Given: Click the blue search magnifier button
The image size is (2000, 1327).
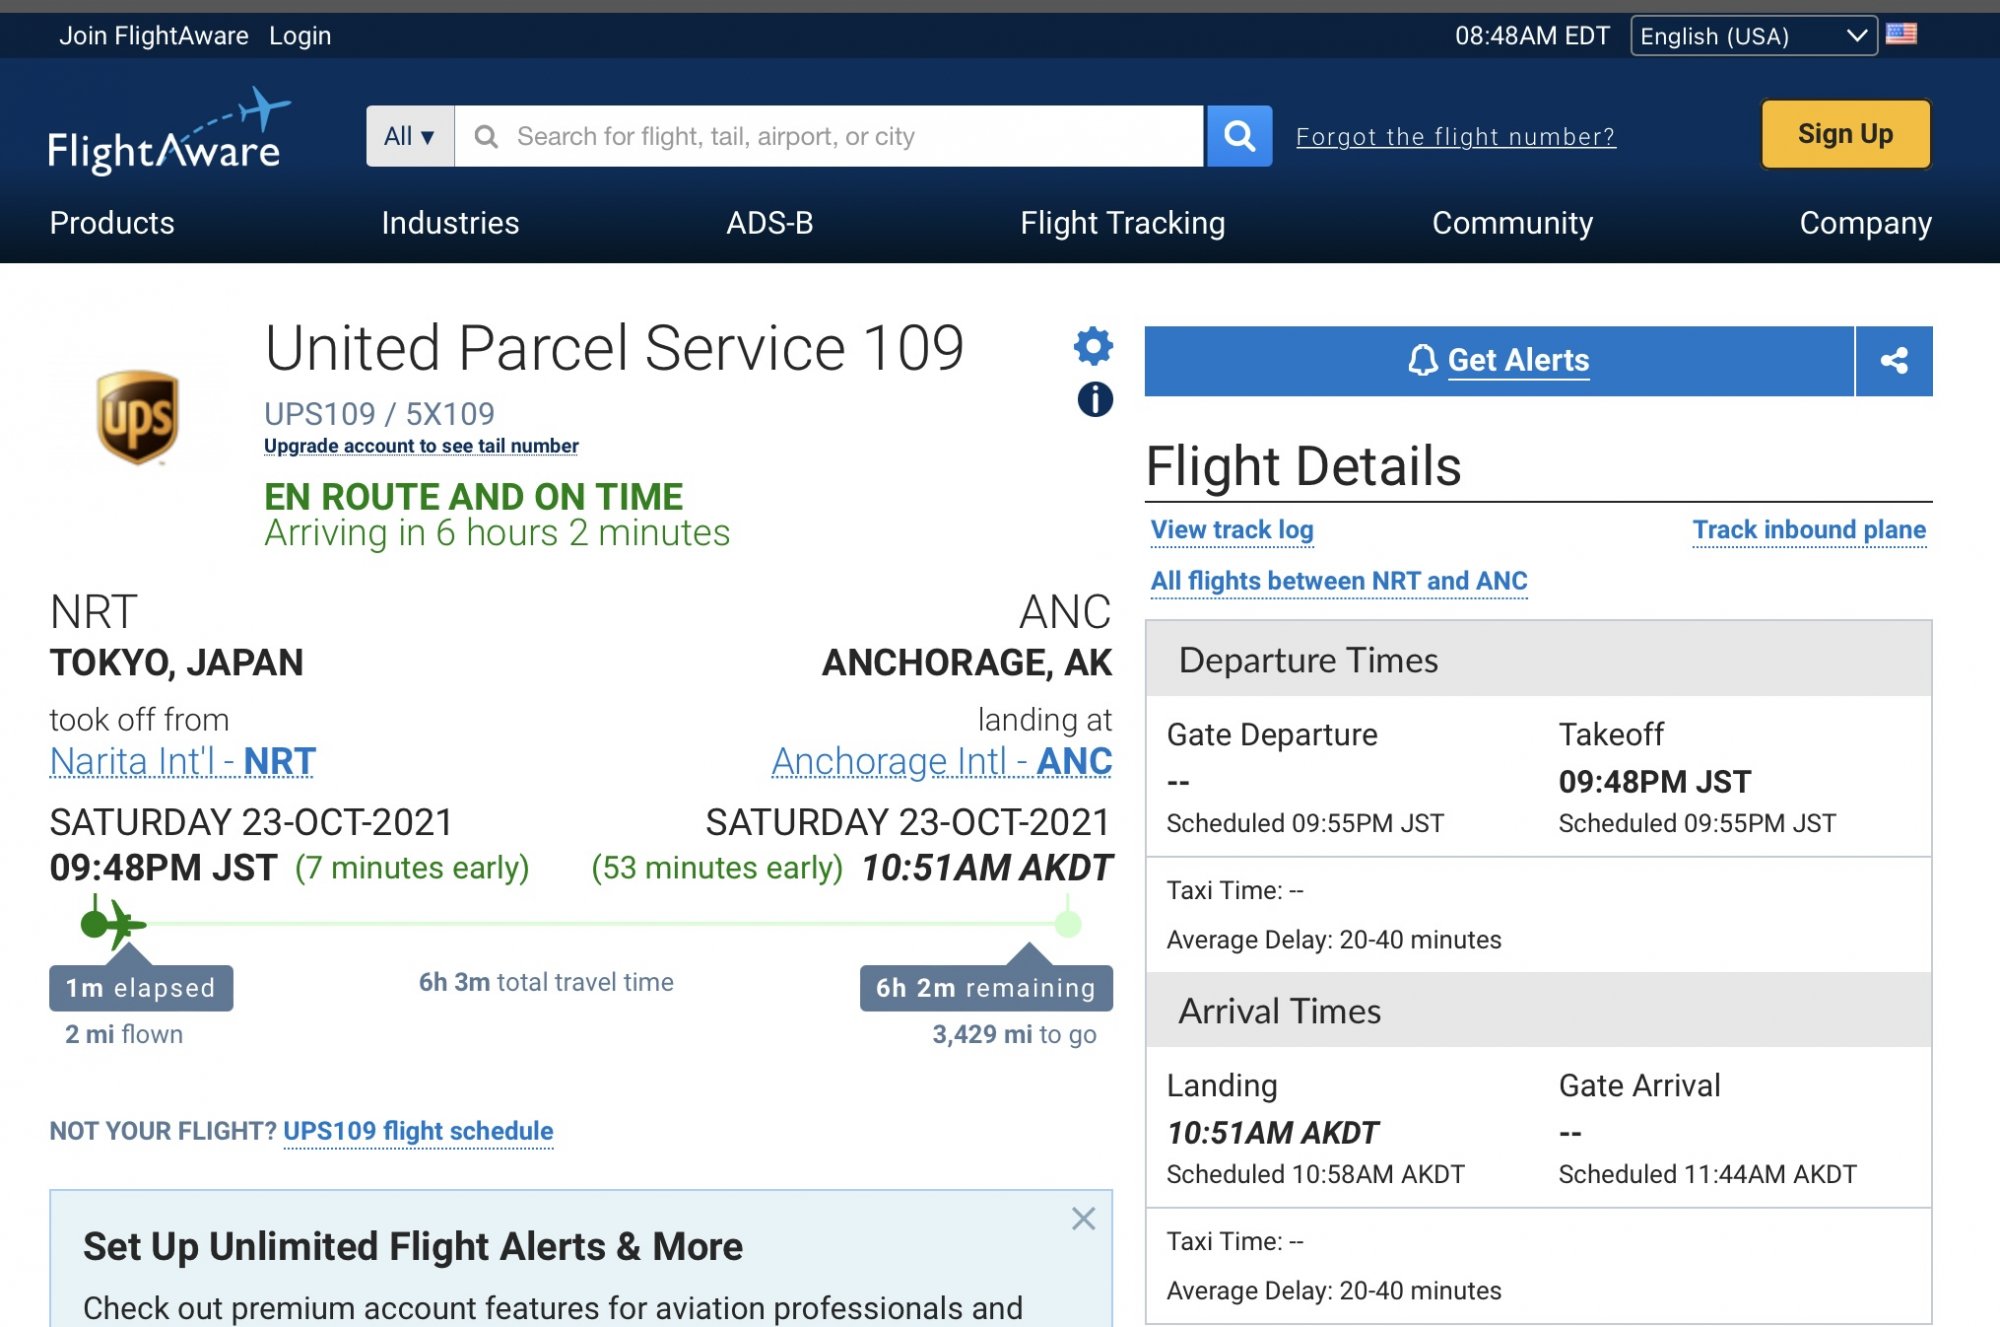Looking at the screenshot, I should pyautogui.click(x=1239, y=136).
